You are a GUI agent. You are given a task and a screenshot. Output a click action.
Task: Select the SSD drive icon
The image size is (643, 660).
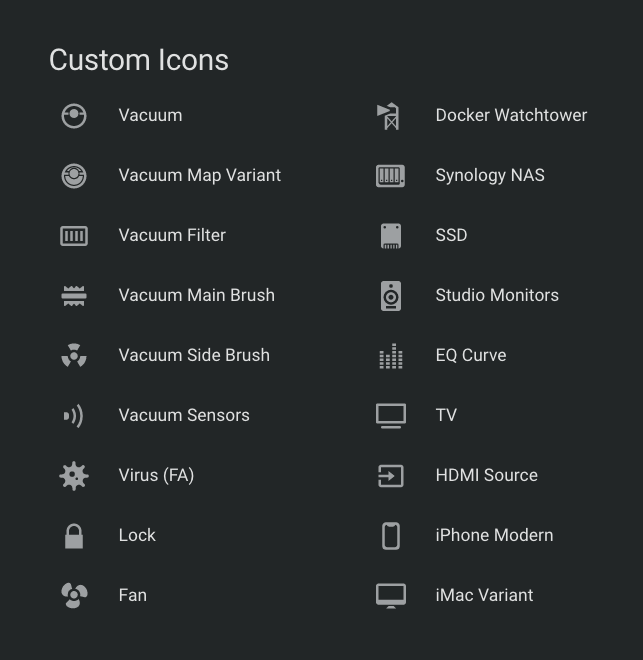pos(391,236)
